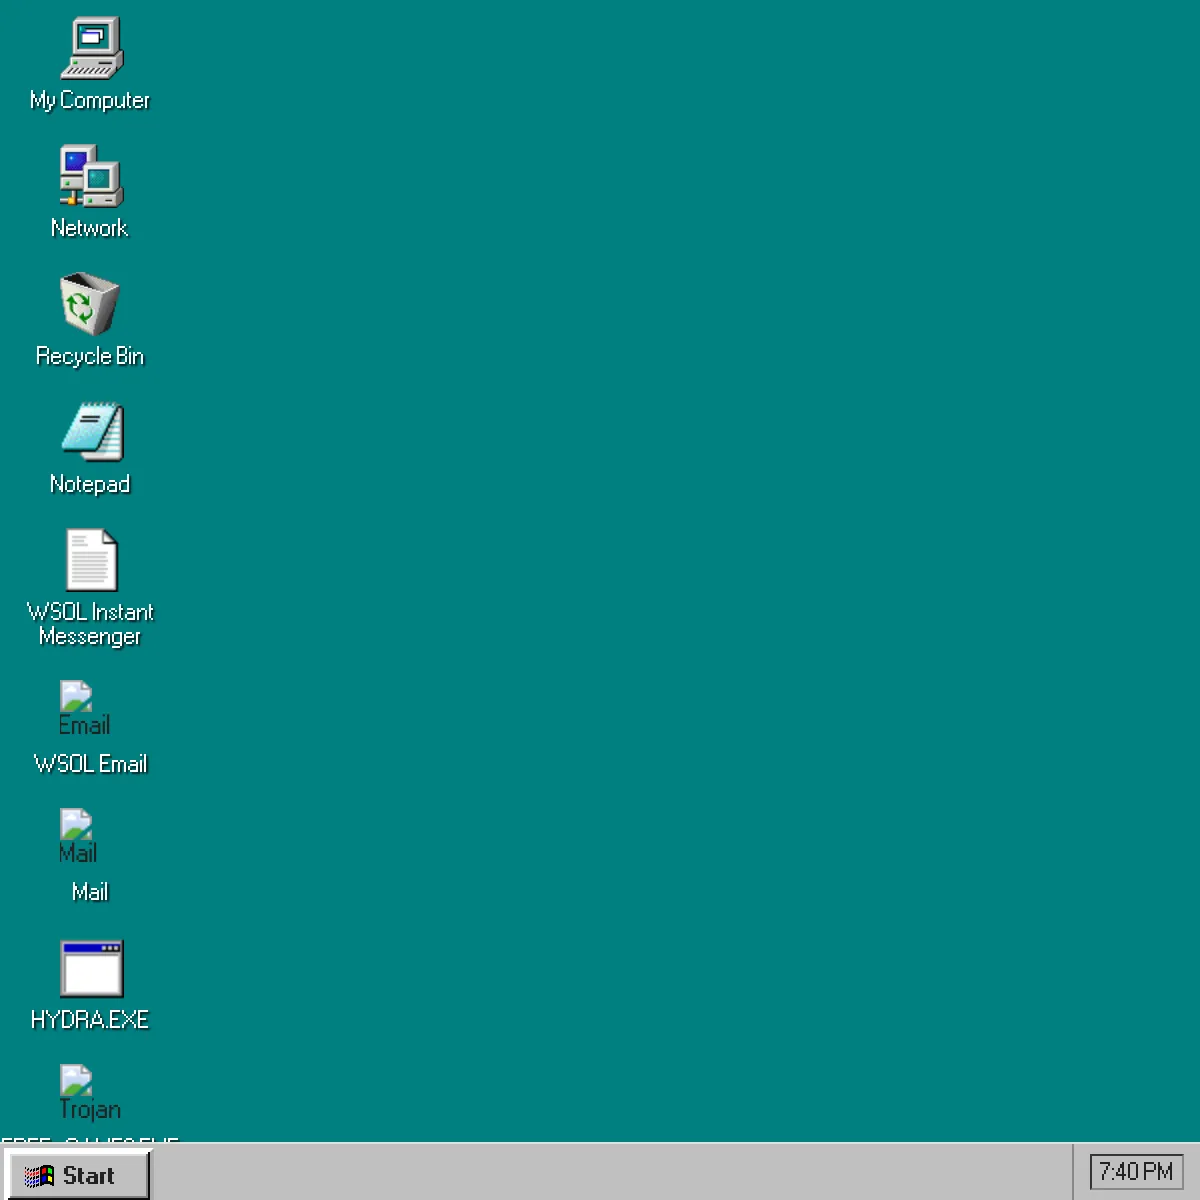This screenshot has height=1200, width=1200.
Task: Run HYDRA.EXE from the desktop
Action: tap(91, 967)
